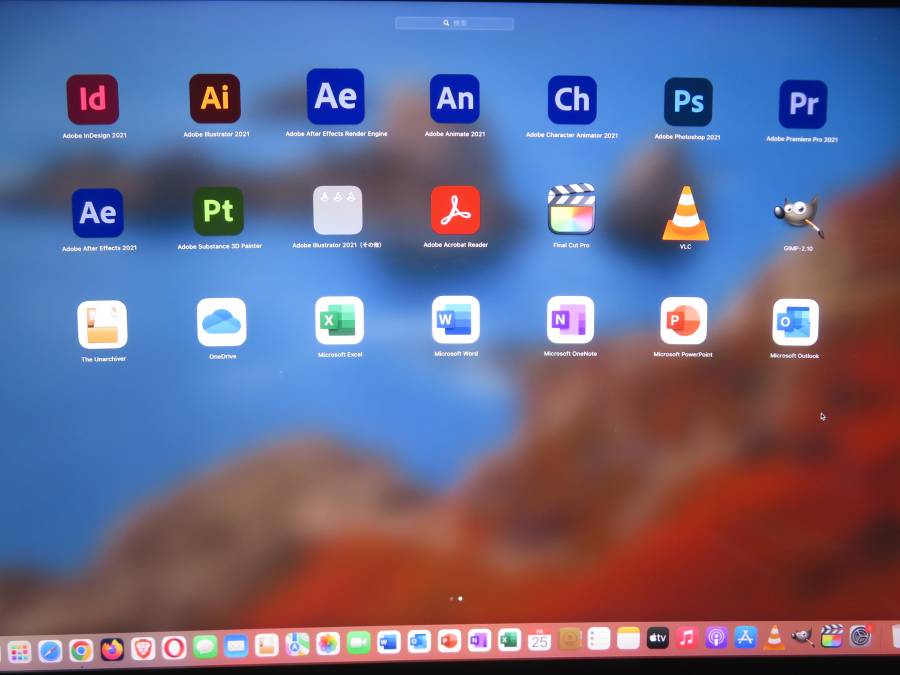Open Adobe InDesign 2021 from Launchpad
Viewport: 900px width, 675px height.
click(x=92, y=99)
